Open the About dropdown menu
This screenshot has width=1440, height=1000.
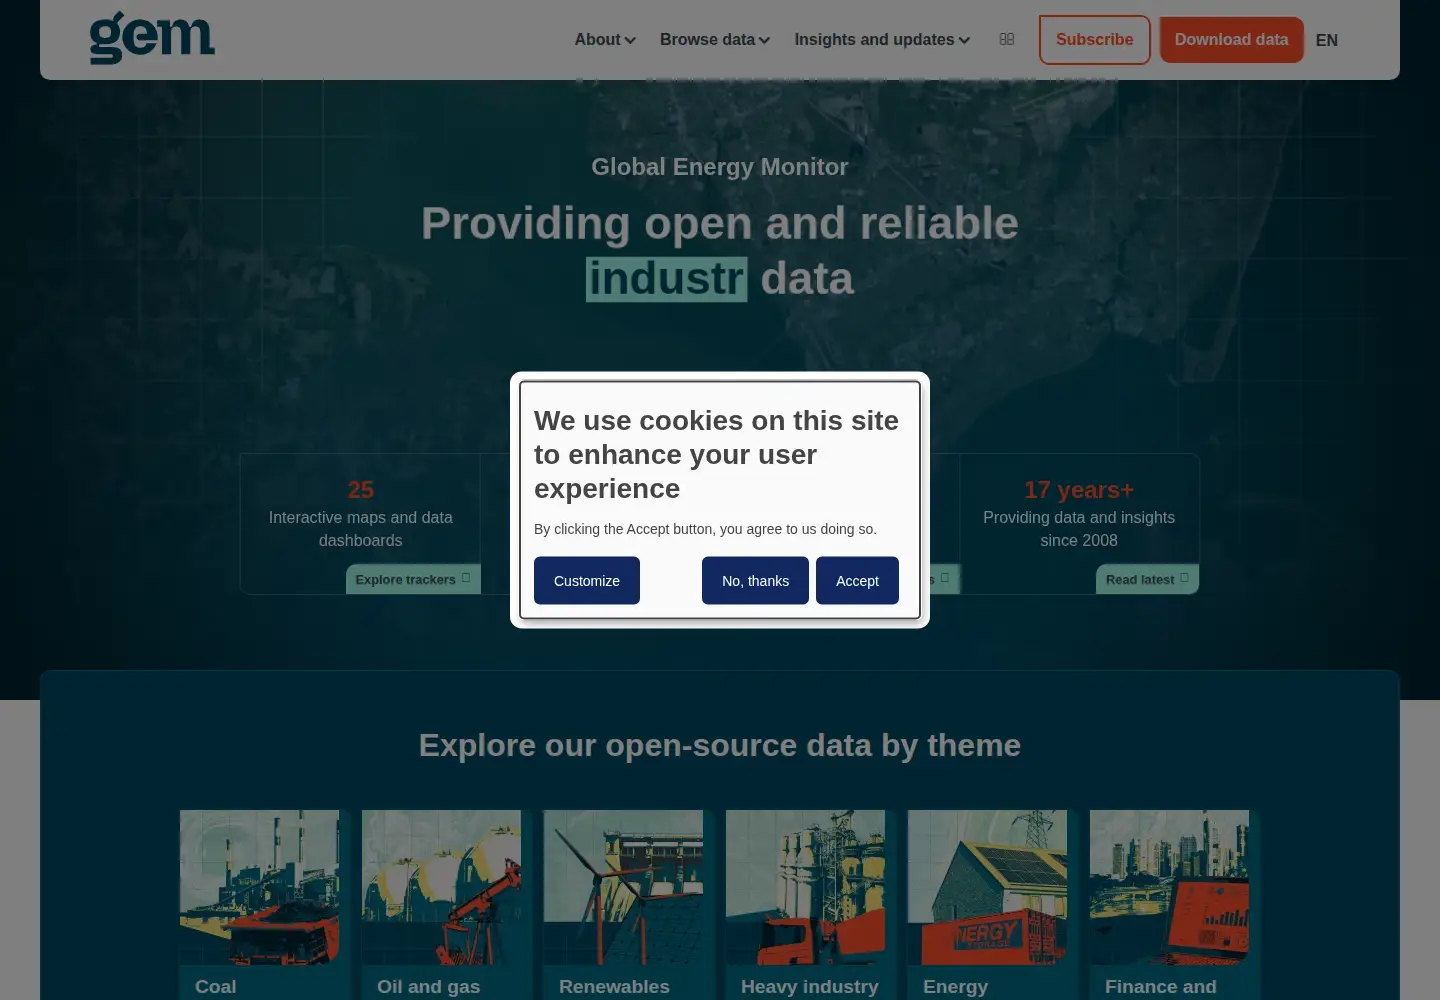click(x=604, y=40)
